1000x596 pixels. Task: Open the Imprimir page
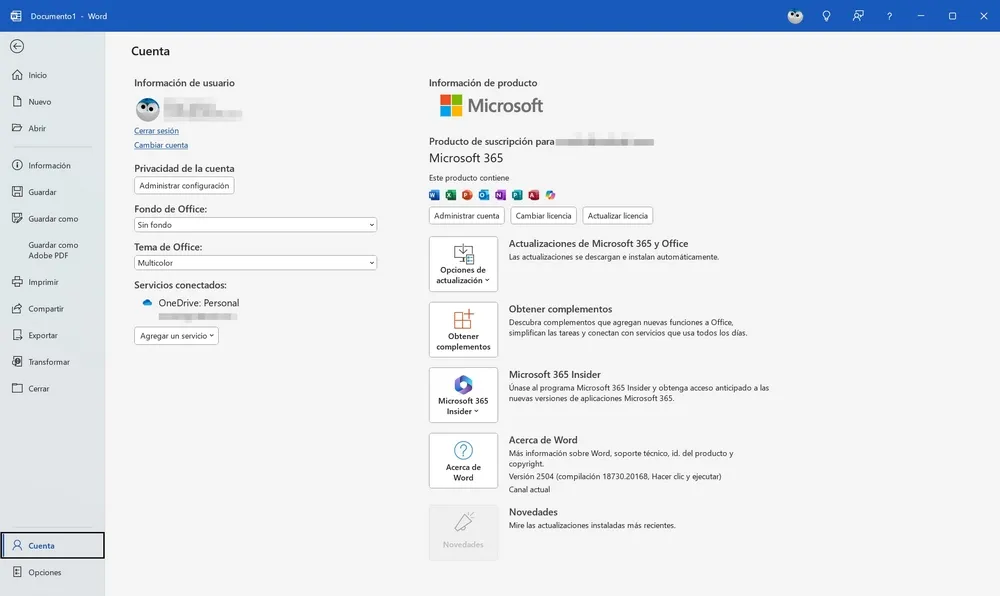coord(52,282)
